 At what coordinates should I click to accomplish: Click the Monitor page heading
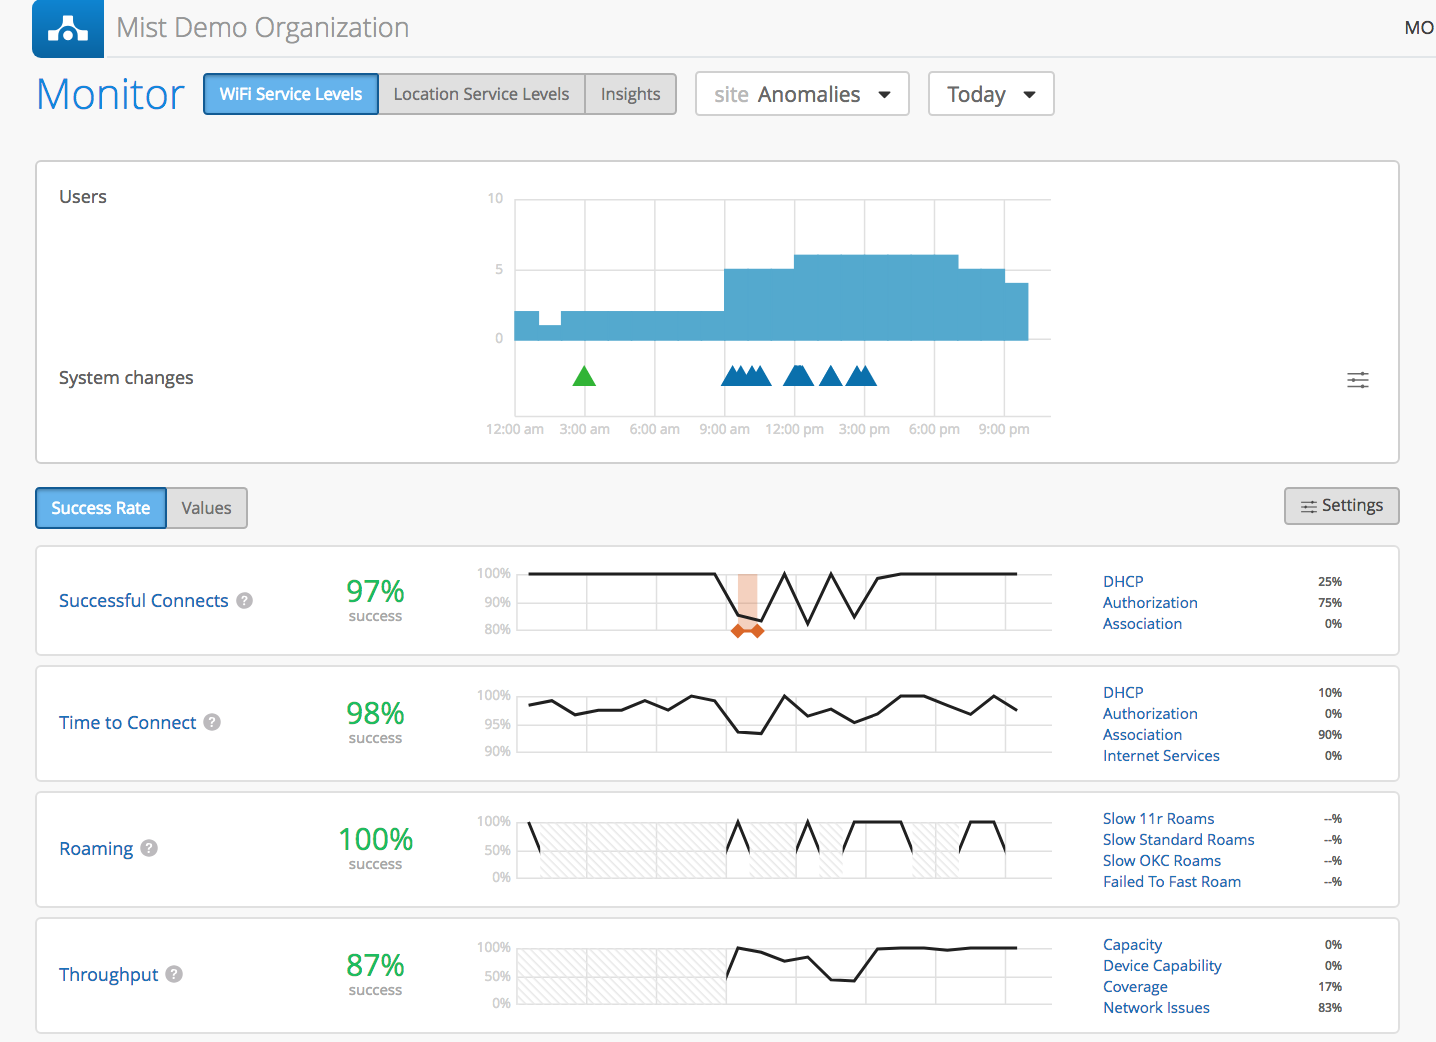click(110, 94)
